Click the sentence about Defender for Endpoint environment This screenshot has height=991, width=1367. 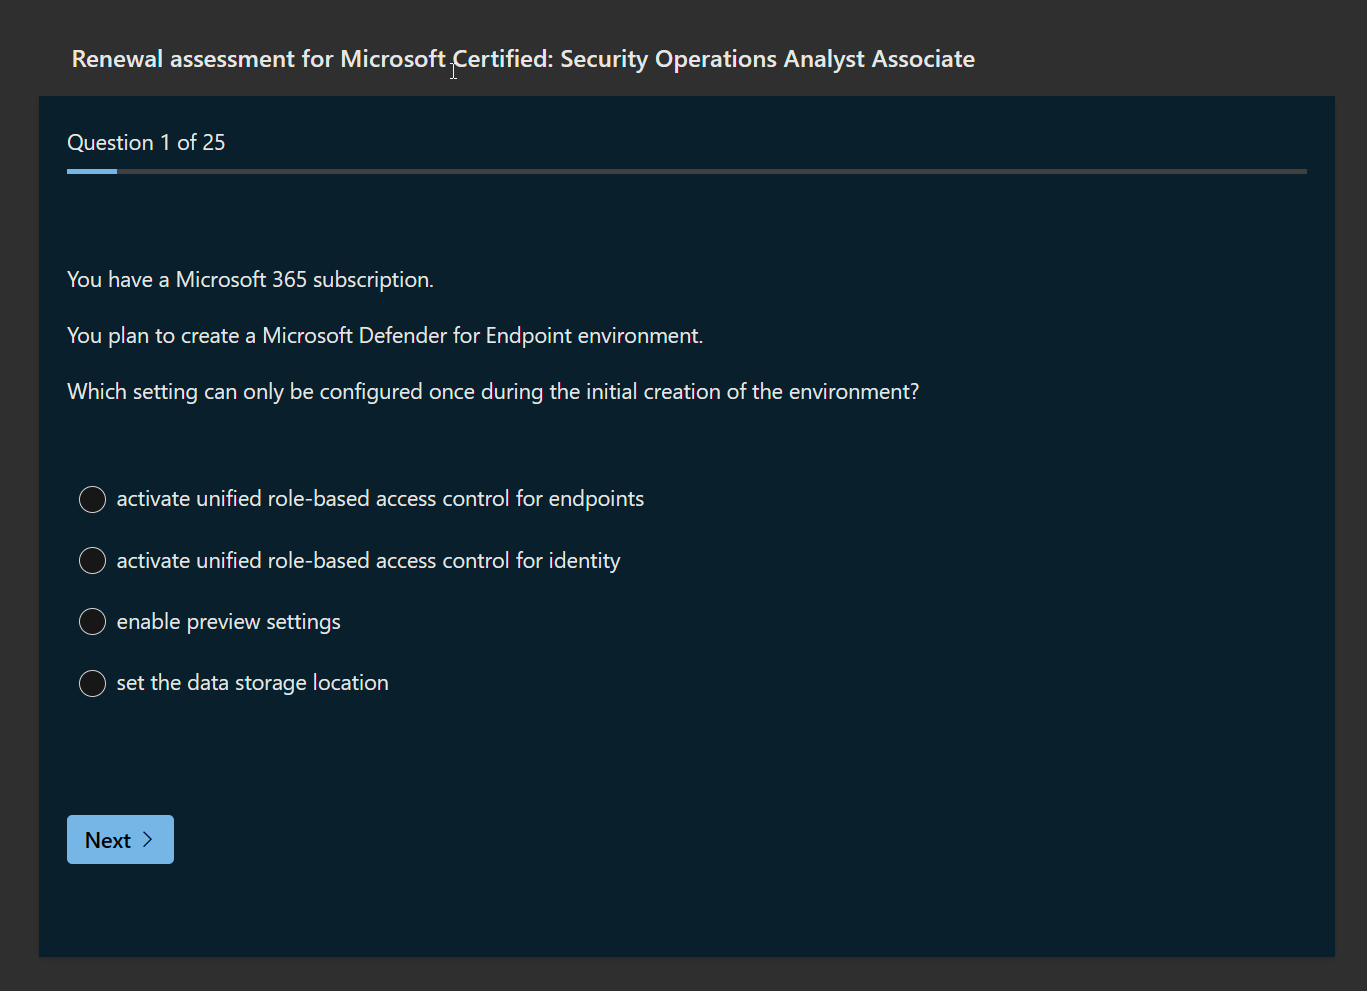385,336
